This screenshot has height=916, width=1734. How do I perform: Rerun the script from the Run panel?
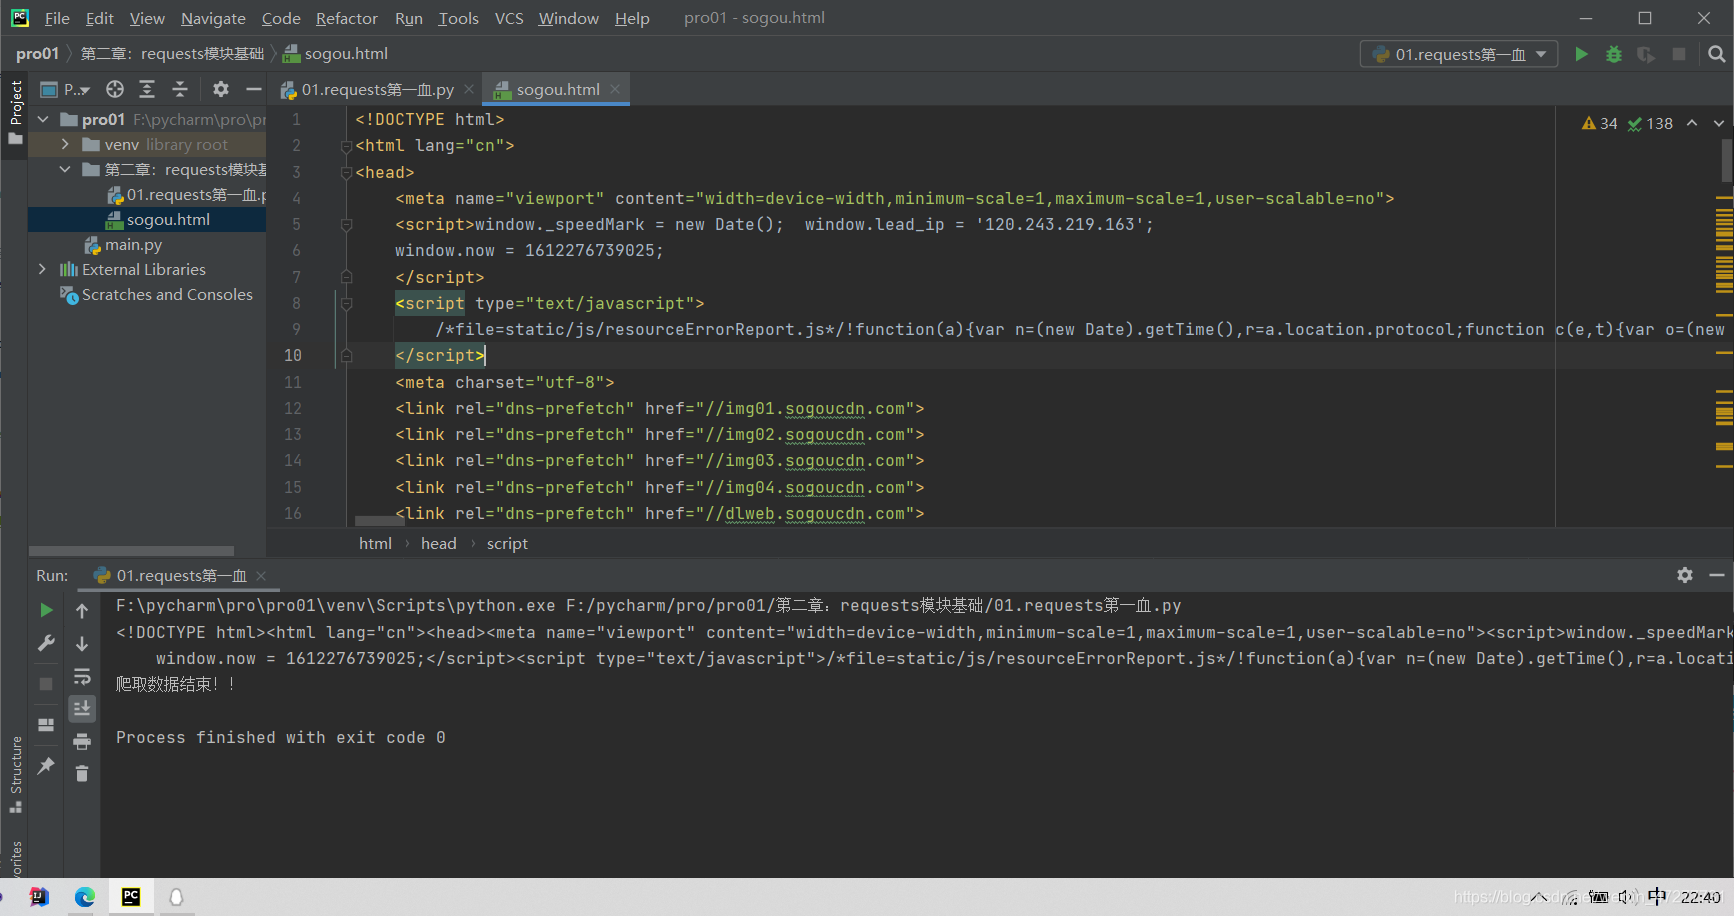46,610
